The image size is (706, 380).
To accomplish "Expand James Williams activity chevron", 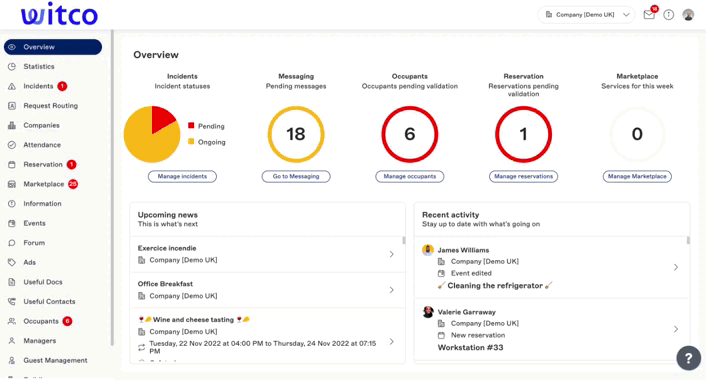I will pos(676,267).
